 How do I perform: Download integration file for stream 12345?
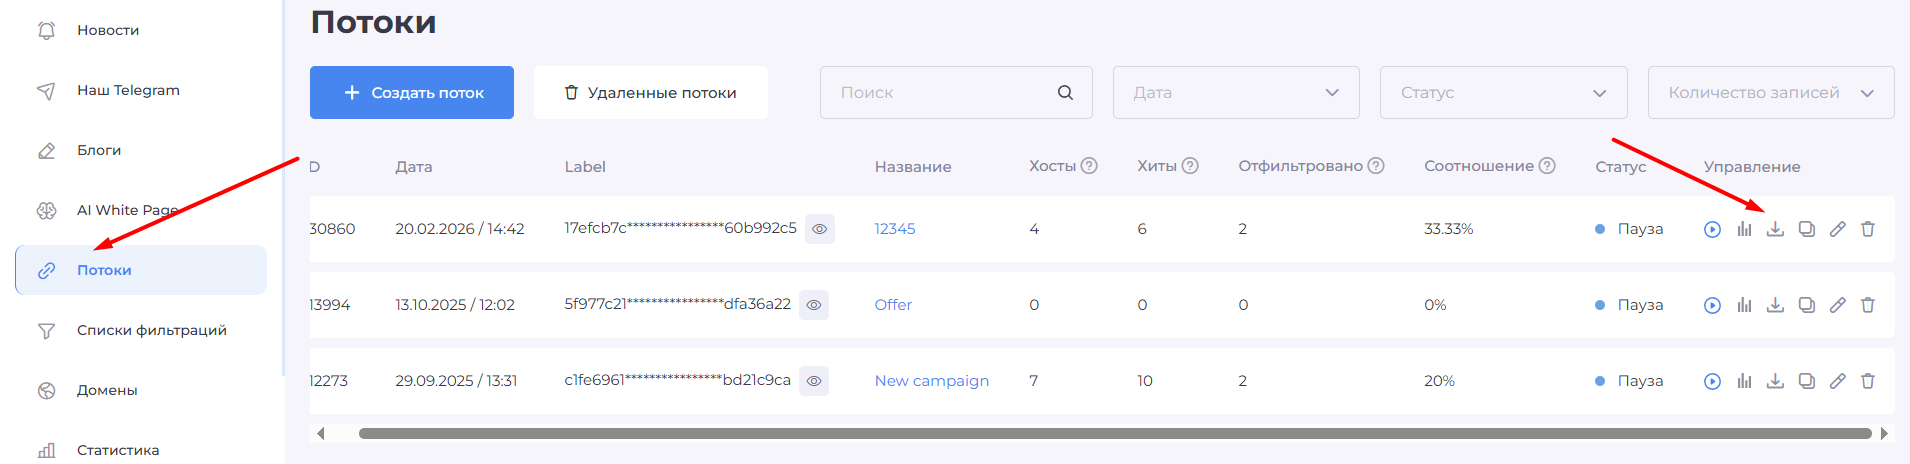pos(1775,229)
